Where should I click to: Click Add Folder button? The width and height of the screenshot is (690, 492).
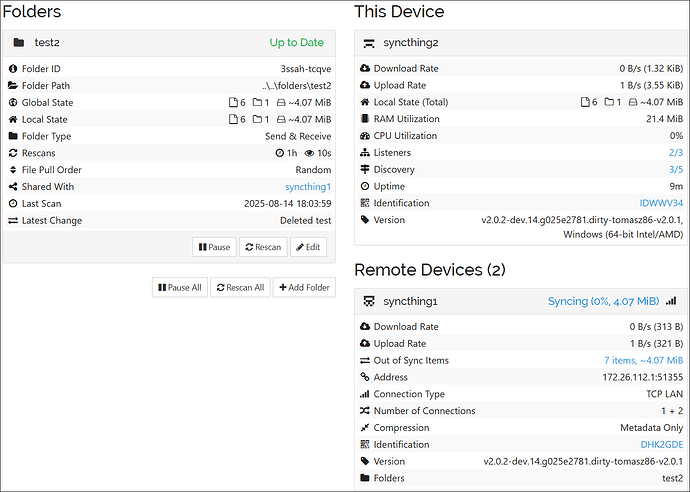(304, 287)
